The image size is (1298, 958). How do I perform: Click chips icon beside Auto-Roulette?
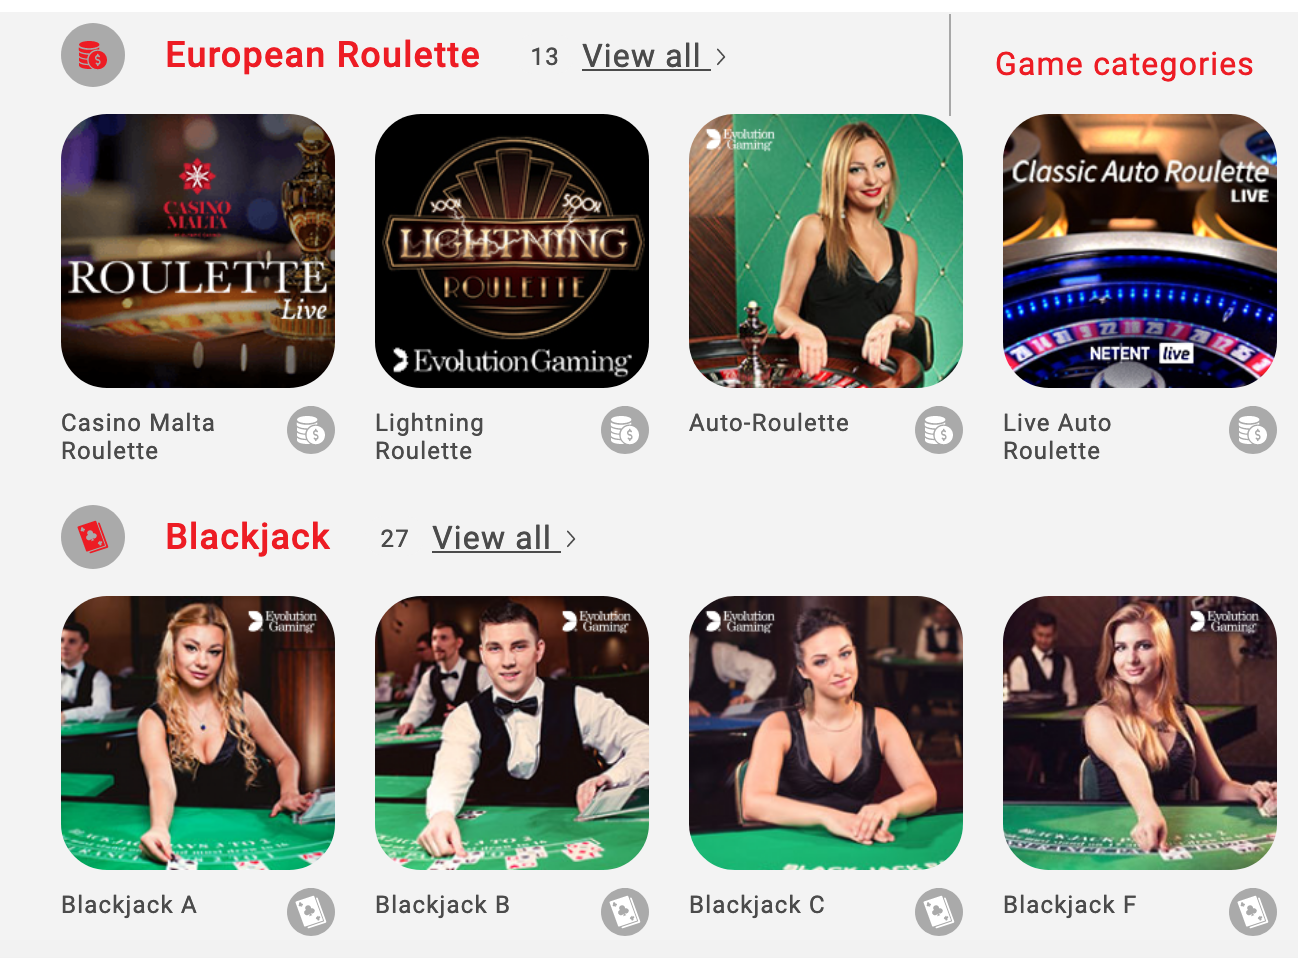(x=939, y=430)
